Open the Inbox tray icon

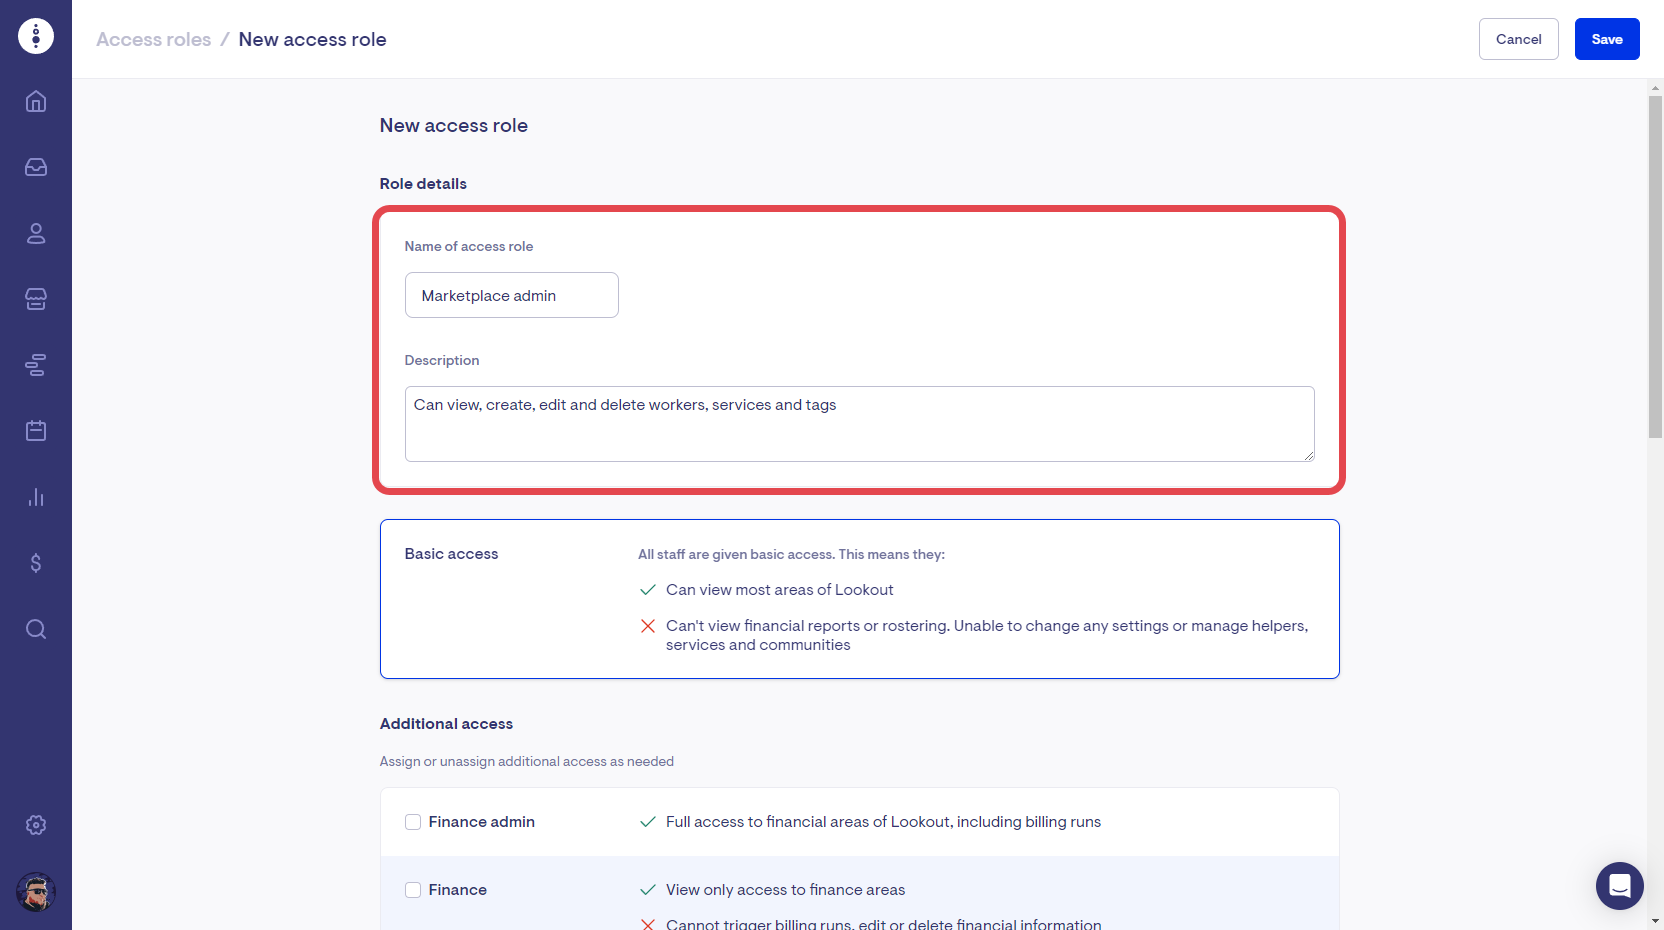point(36,167)
